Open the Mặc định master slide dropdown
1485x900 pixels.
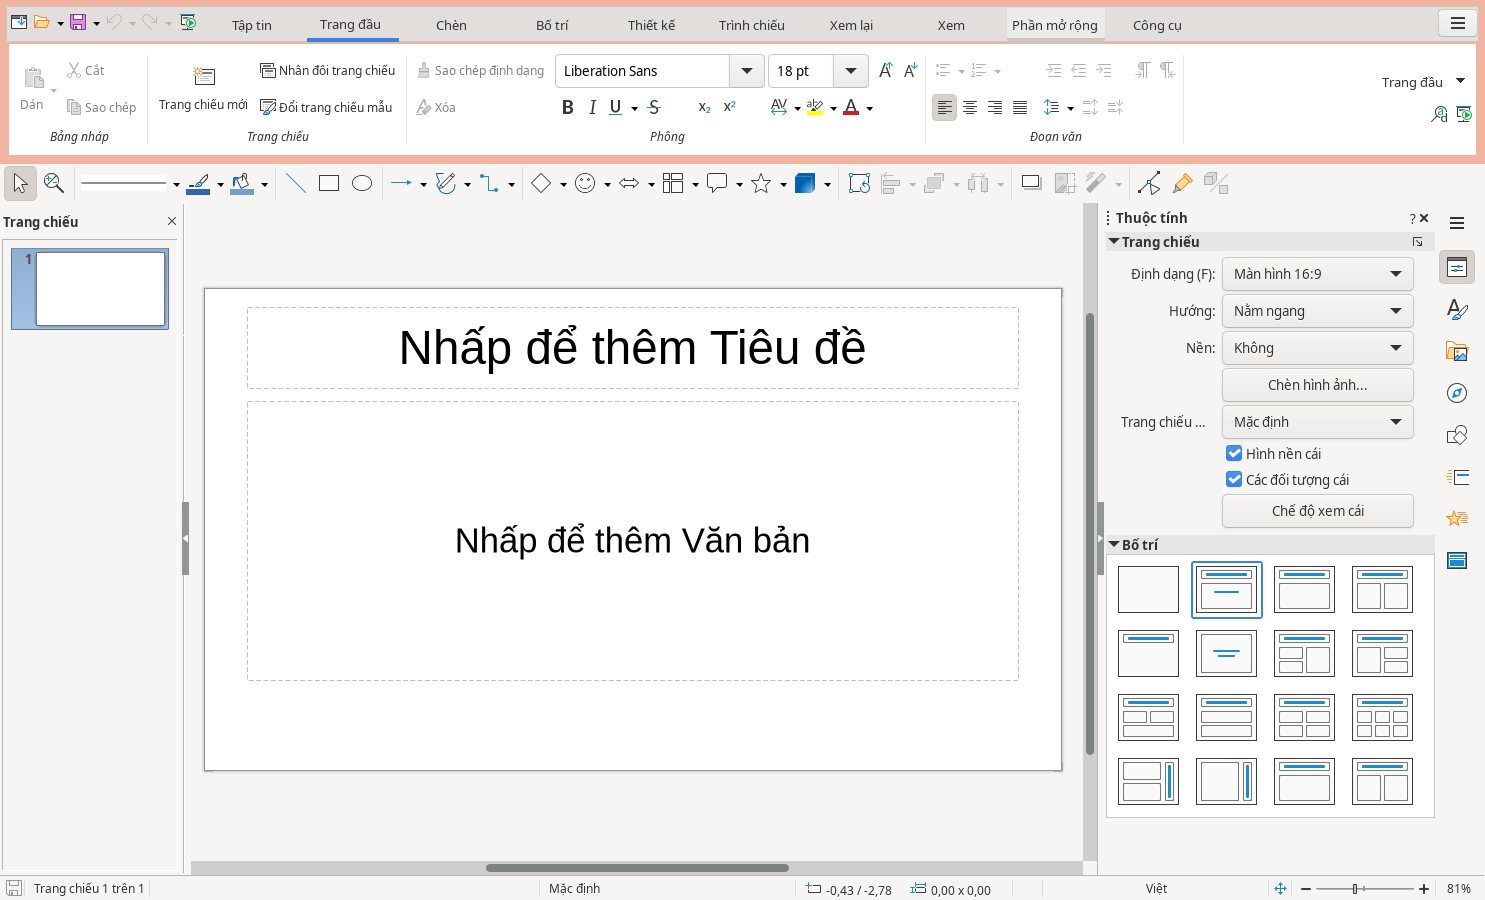click(1318, 422)
